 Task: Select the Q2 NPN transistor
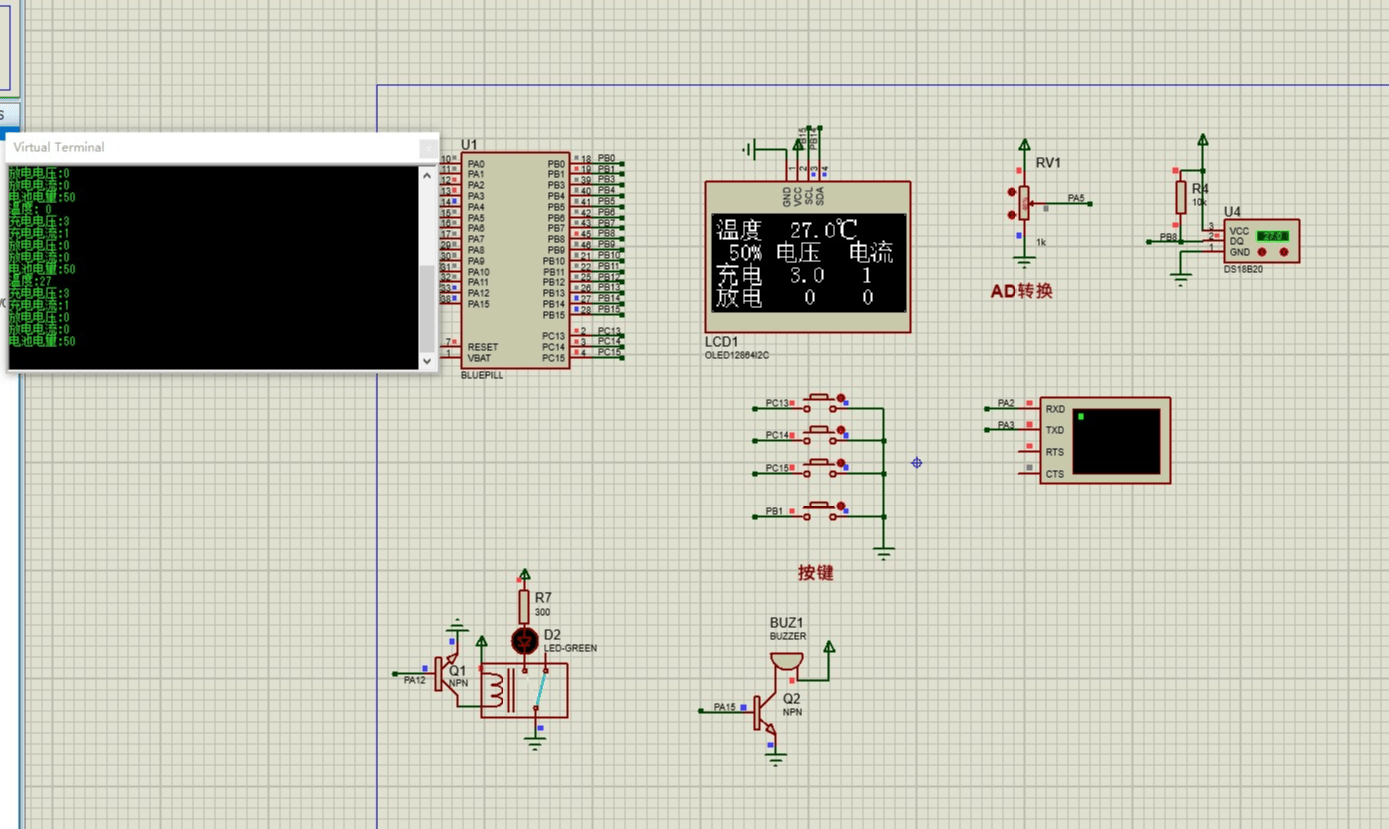[763, 710]
